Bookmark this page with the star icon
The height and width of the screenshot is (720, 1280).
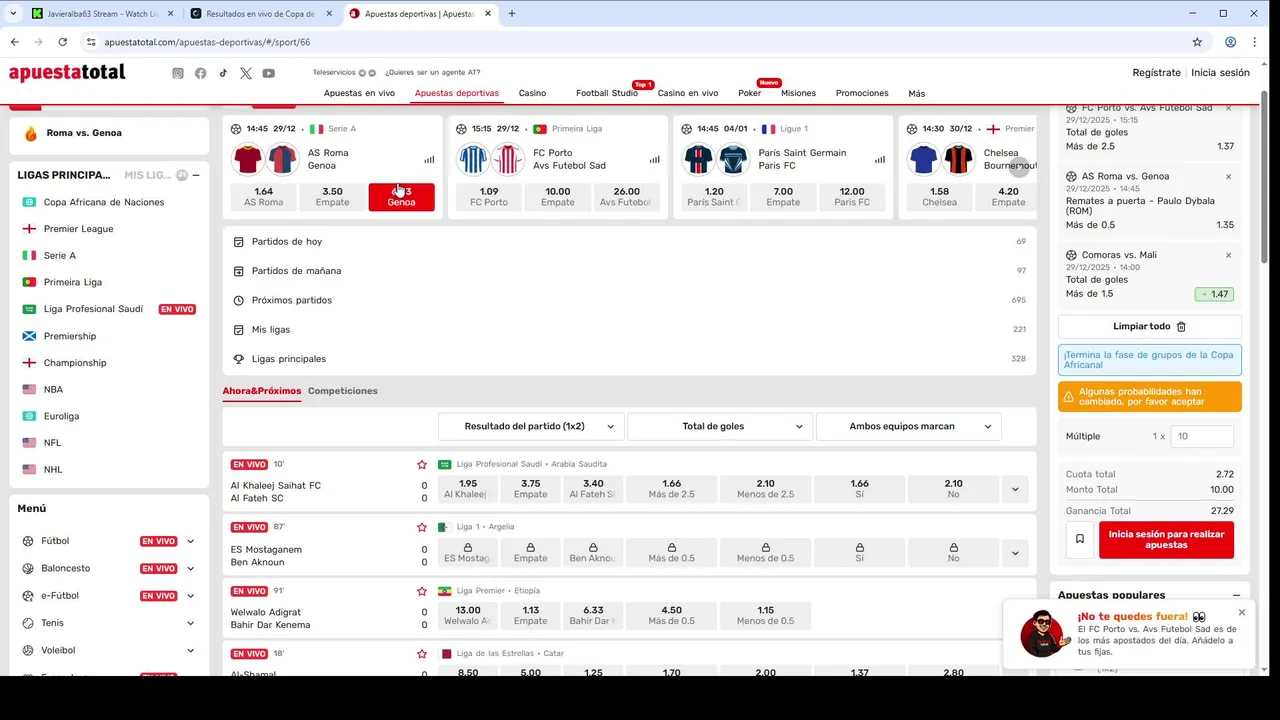[1197, 42]
